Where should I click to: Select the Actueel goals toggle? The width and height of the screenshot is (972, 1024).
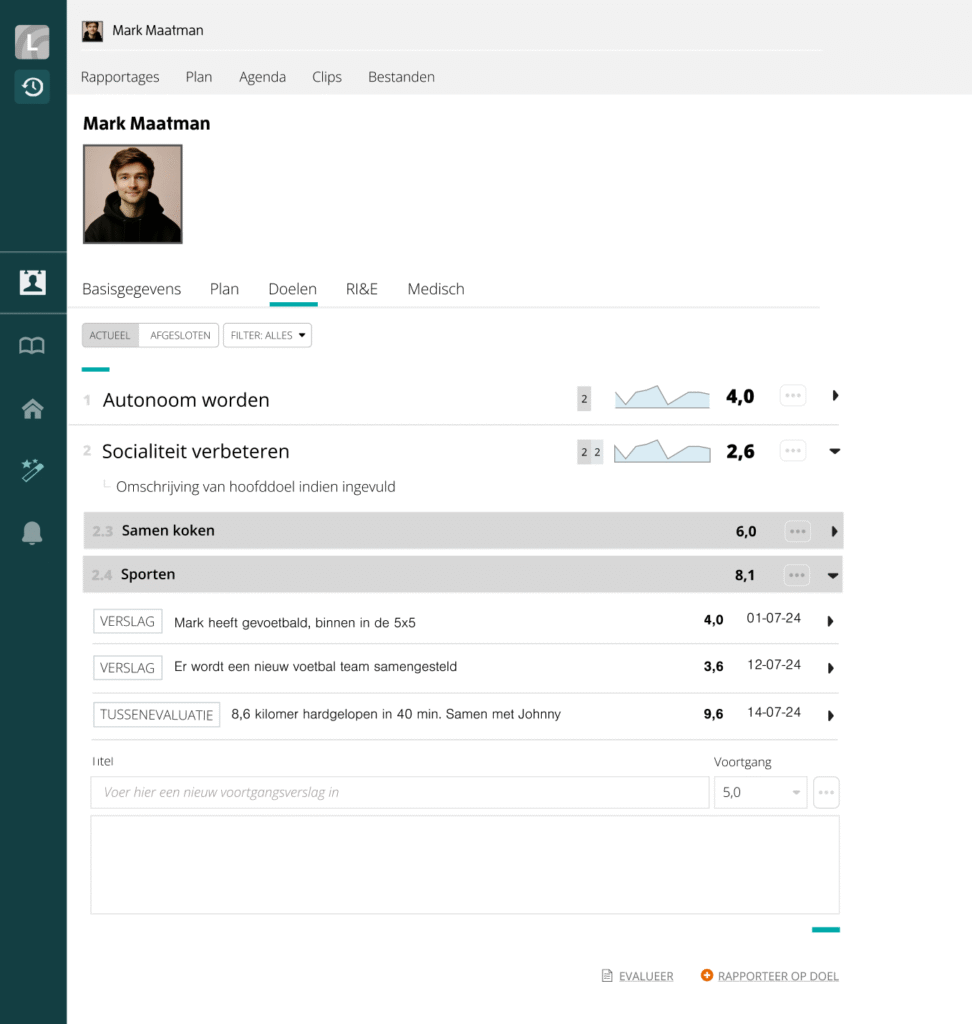110,335
